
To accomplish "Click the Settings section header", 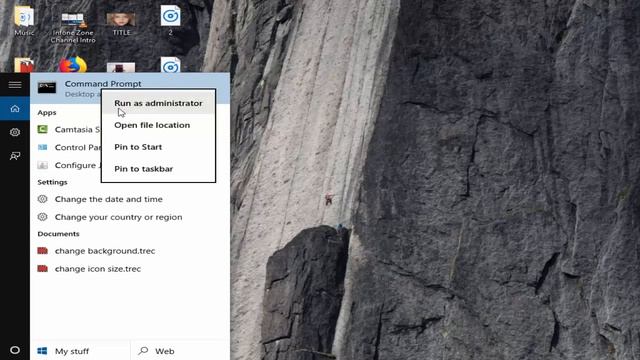I will click(x=52, y=182).
